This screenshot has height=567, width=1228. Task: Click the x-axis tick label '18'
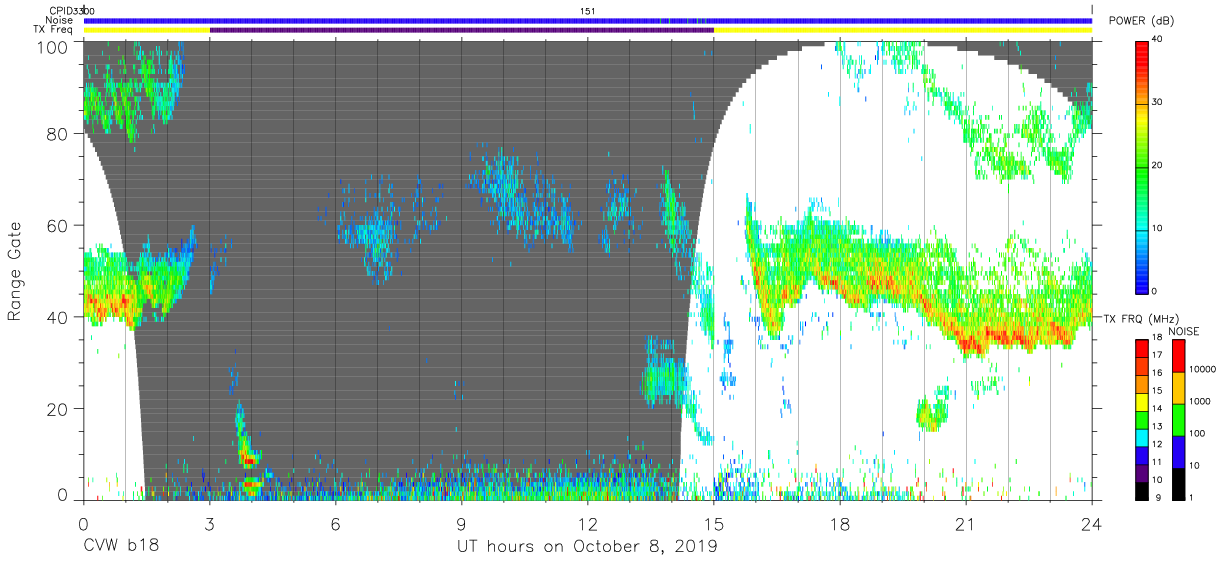coord(840,523)
